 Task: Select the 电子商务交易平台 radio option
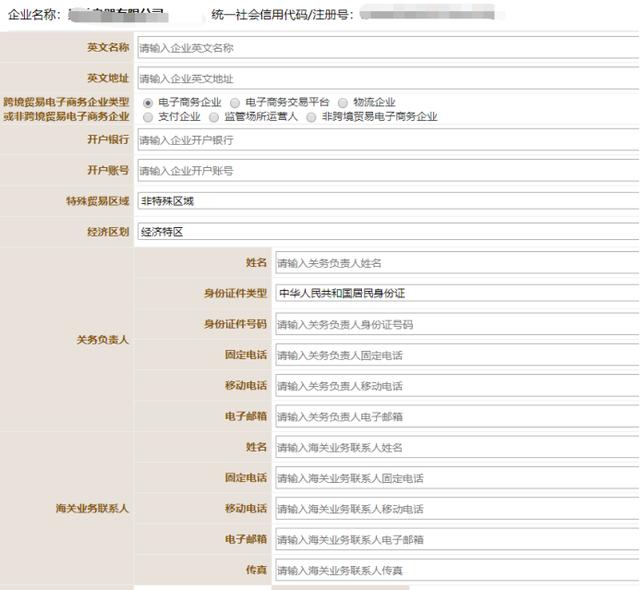(235, 103)
